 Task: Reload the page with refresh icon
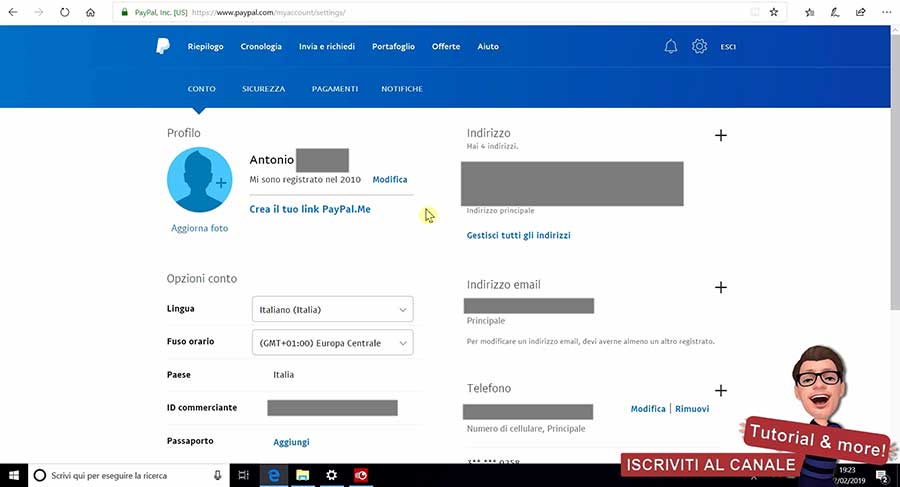(x=64, y=12)
